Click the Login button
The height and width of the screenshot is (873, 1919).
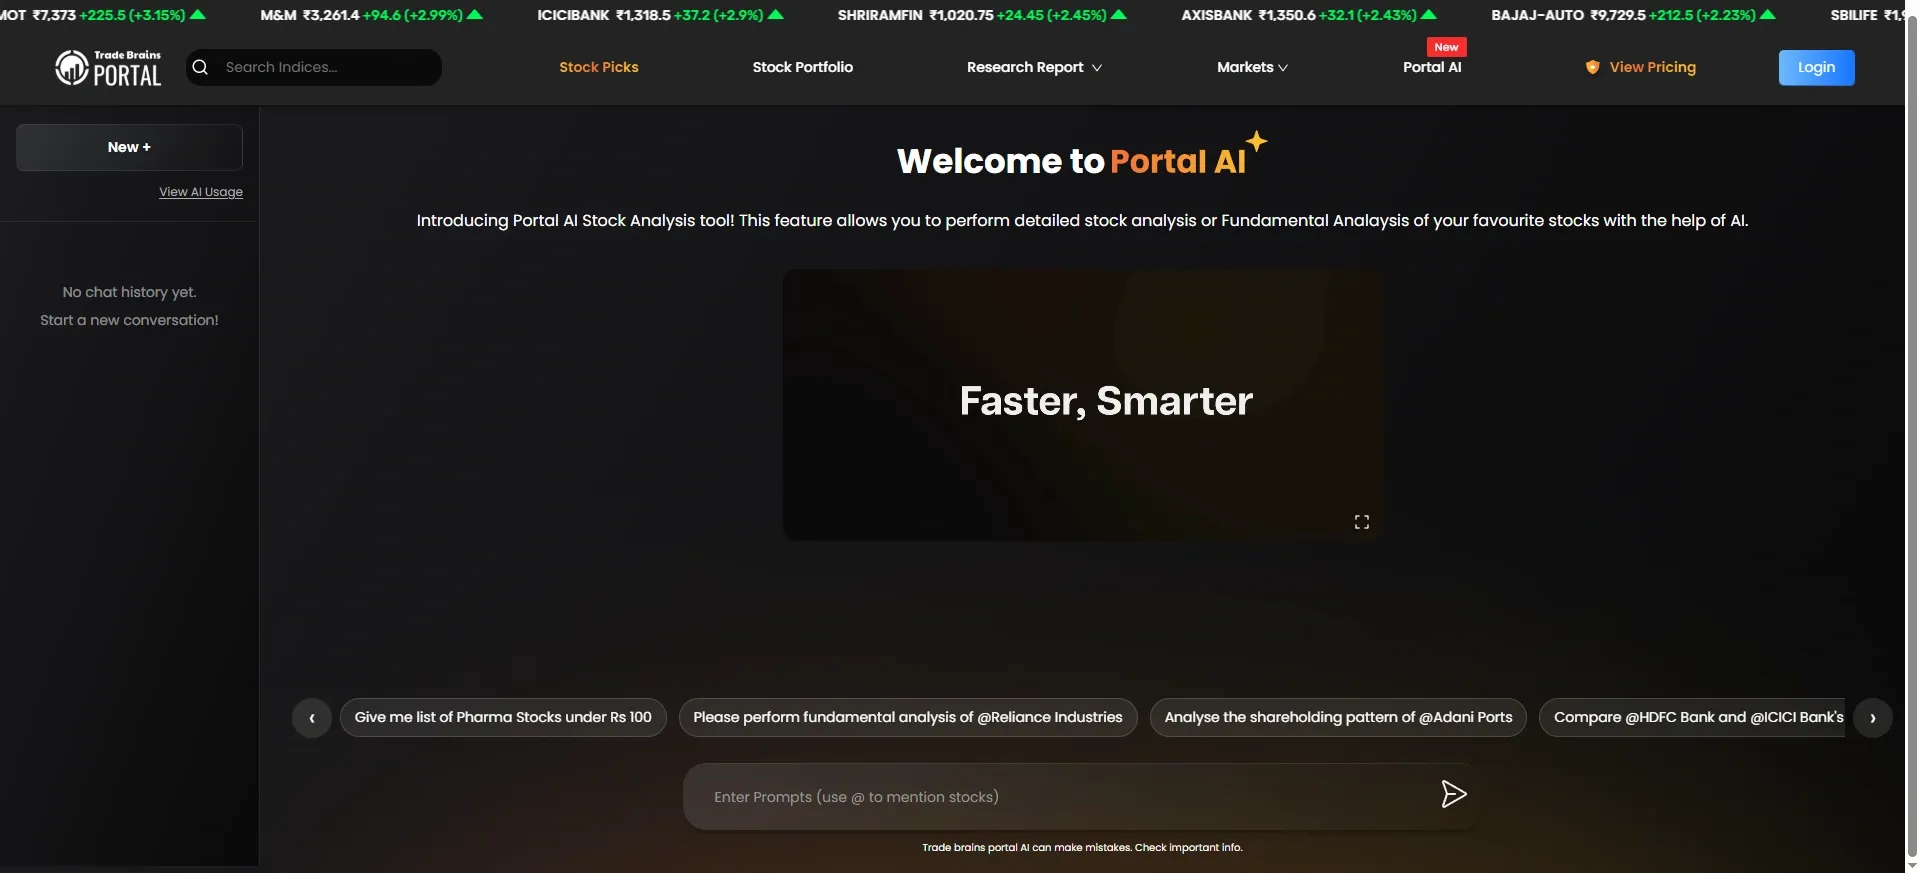tap(1816, 67)
